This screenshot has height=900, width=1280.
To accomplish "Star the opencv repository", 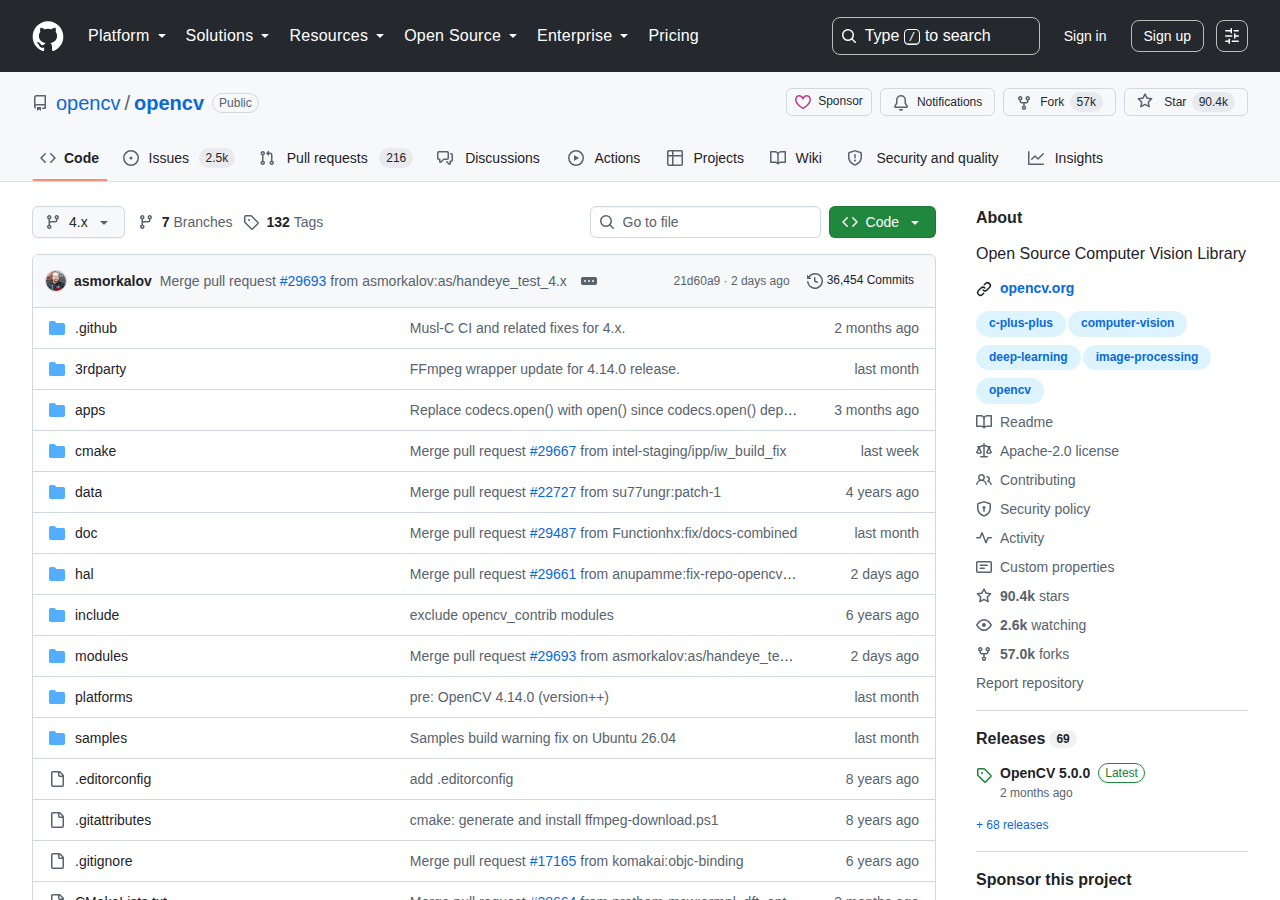I will coord(1186,102).
